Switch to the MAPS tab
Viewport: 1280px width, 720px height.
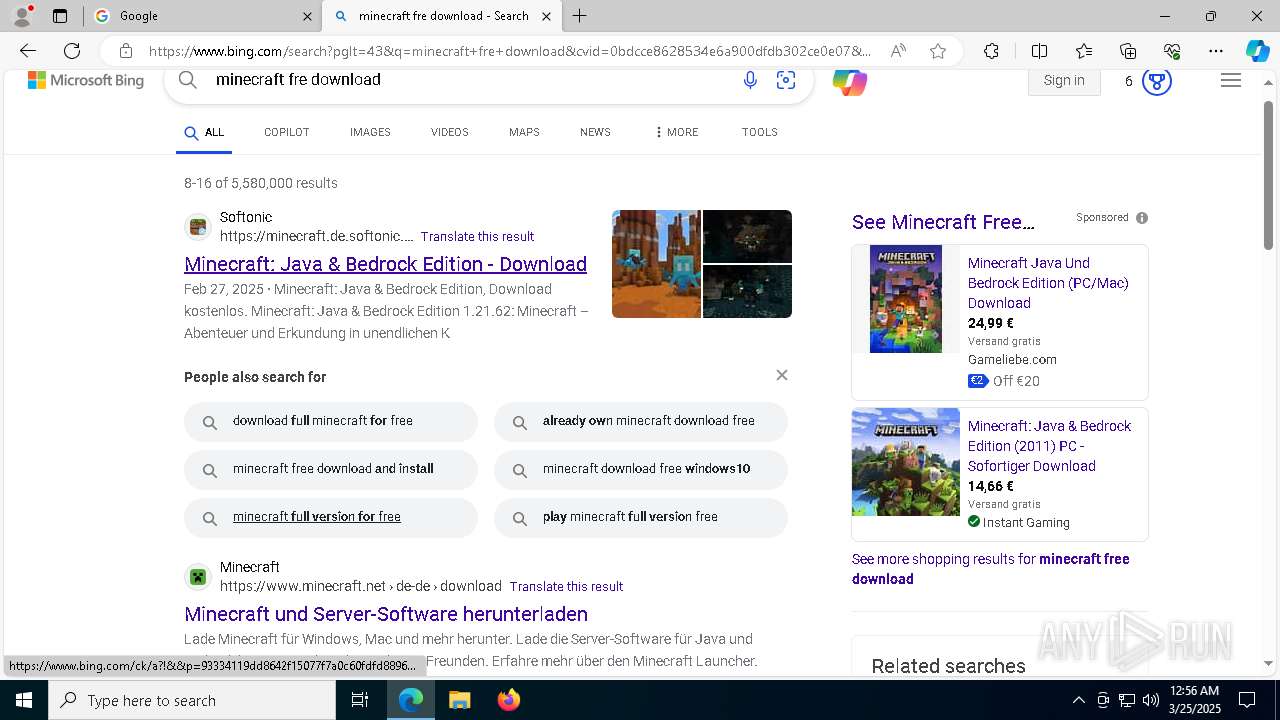(524, 132)
